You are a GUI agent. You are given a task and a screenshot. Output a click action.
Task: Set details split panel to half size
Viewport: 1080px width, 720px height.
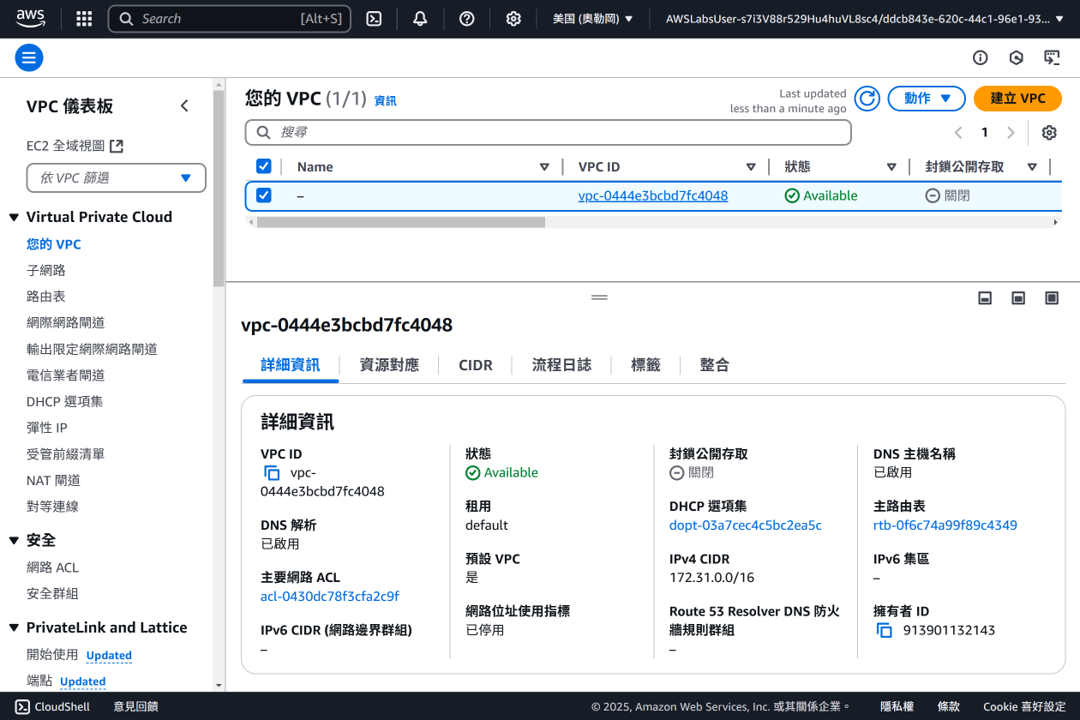coord(1018,298)
